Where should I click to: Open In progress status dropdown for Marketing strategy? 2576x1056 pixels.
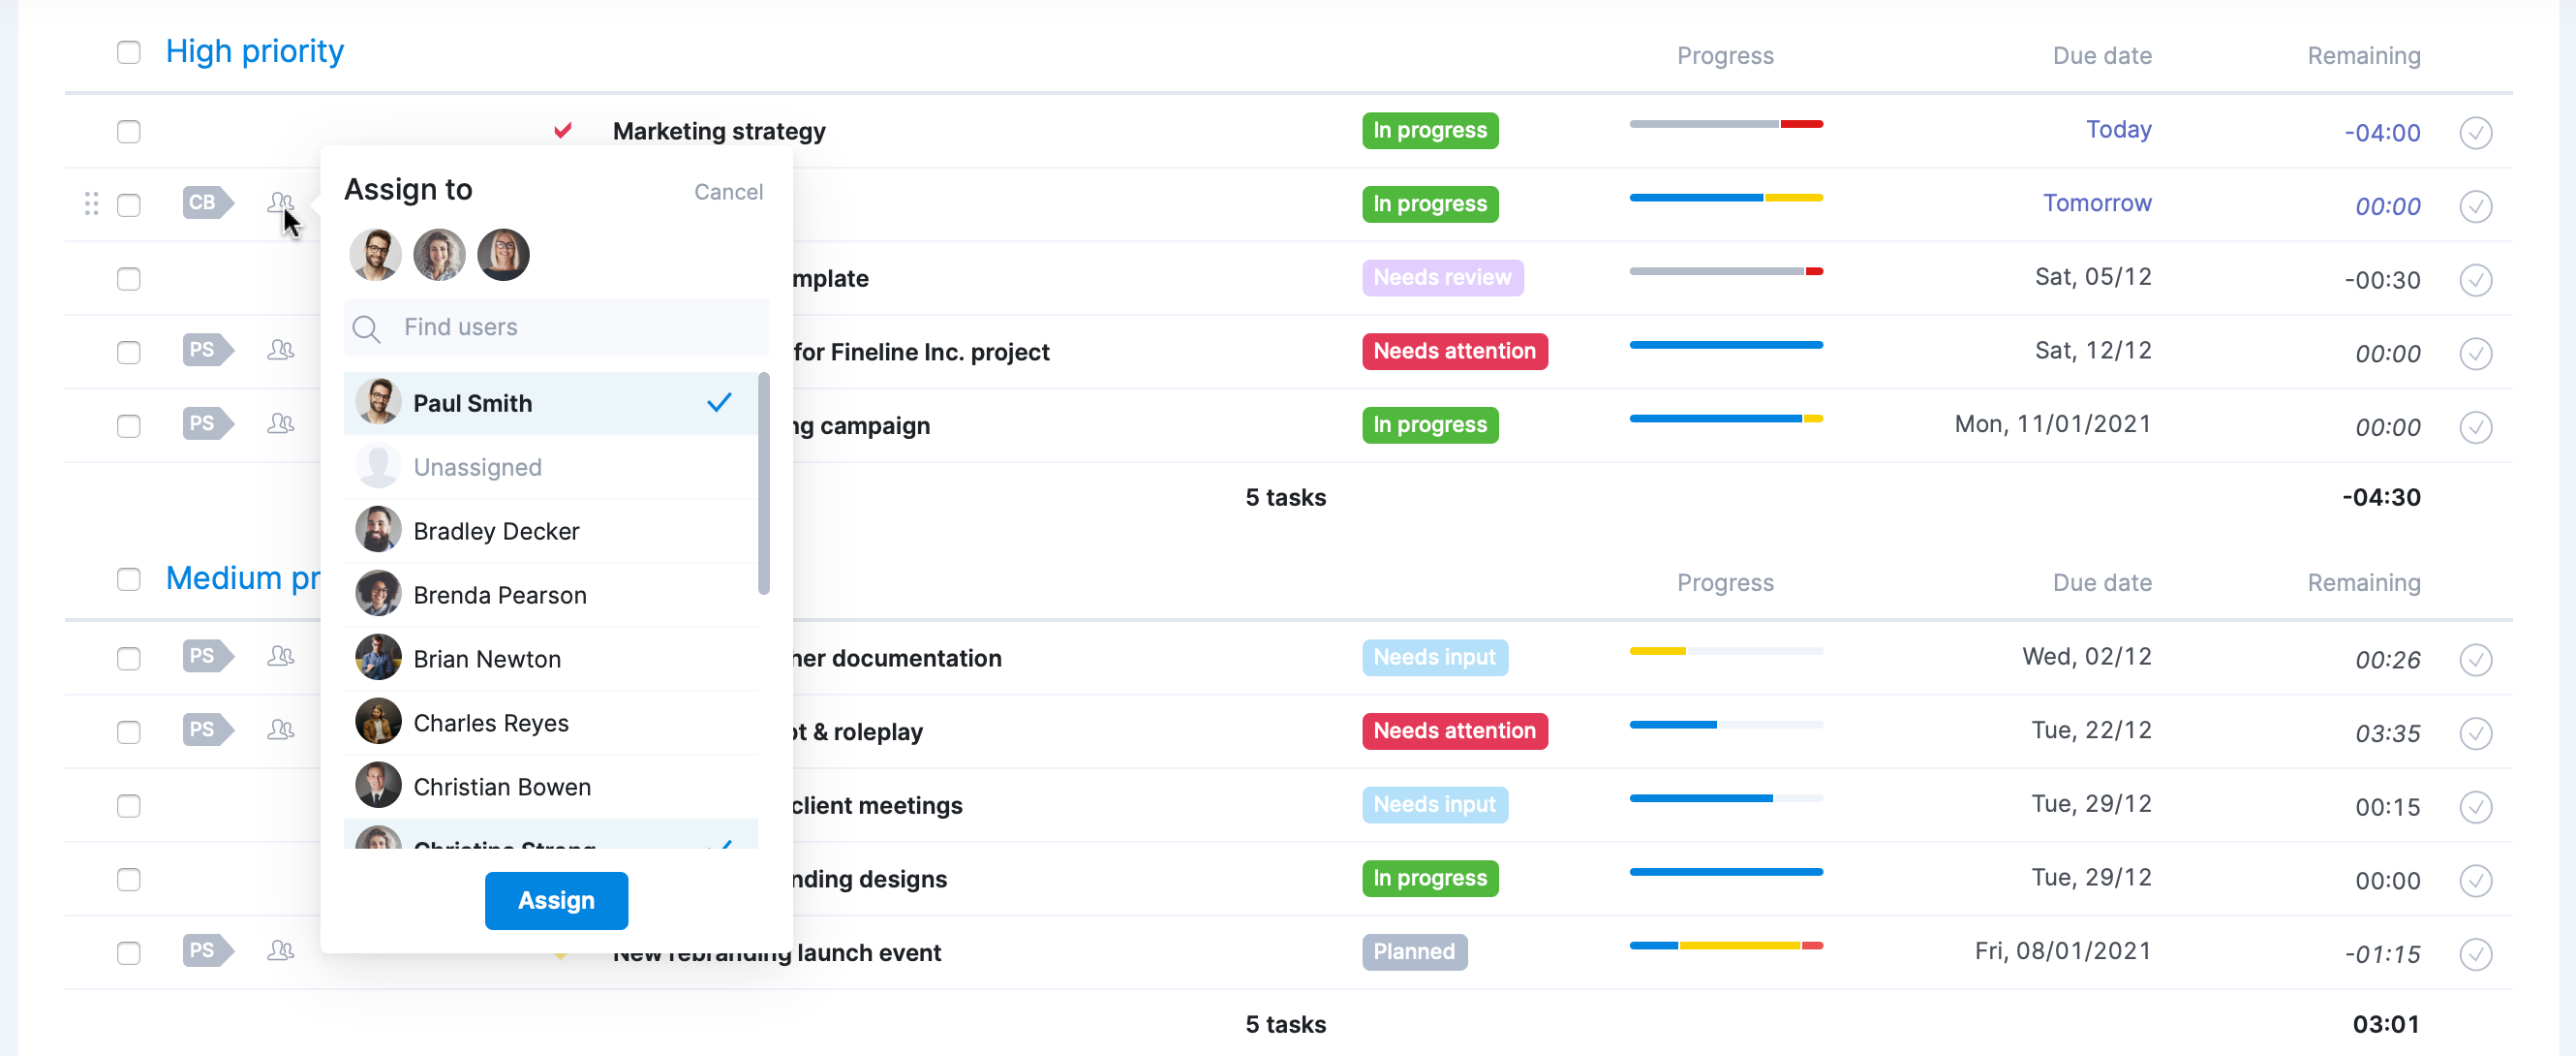click(1429, 131)
